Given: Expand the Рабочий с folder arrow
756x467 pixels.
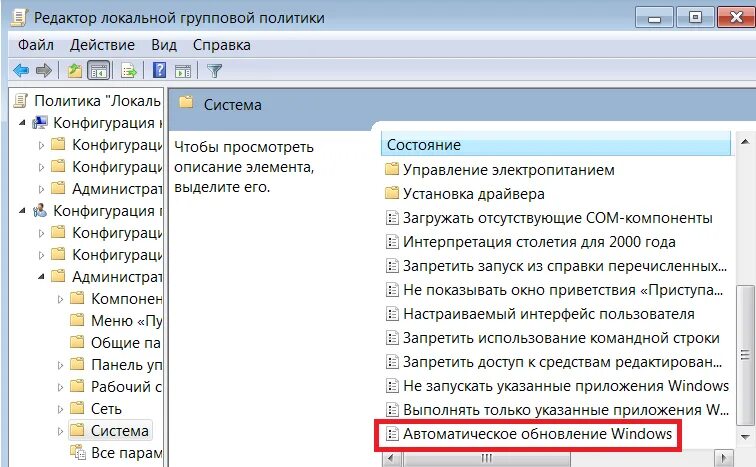Looking at the screenshot, I should (60, 387).
